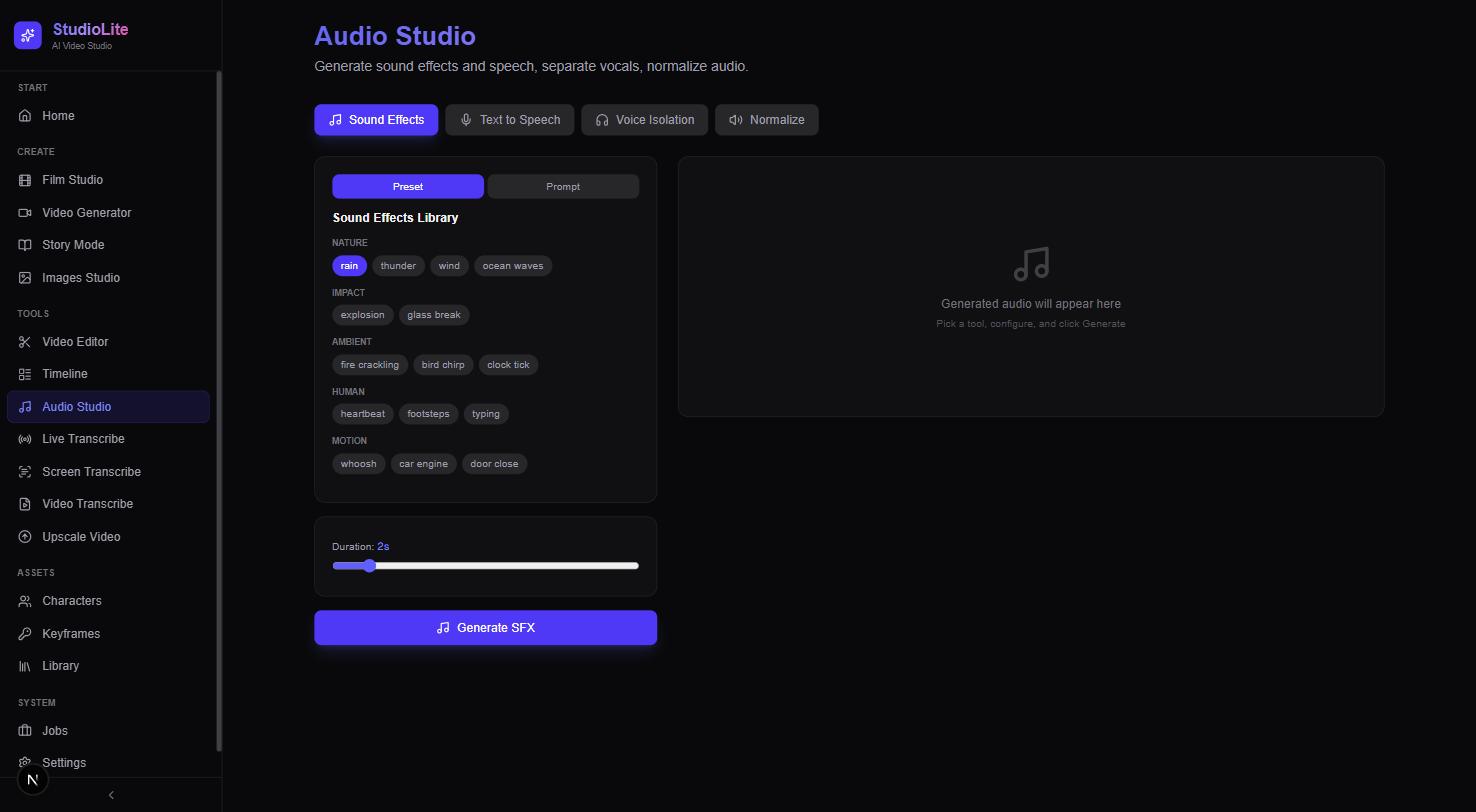This screenshot has width=1476, height=812.
Task: Click the round N badge at bottom left
Action: click(x=33, y=780)
